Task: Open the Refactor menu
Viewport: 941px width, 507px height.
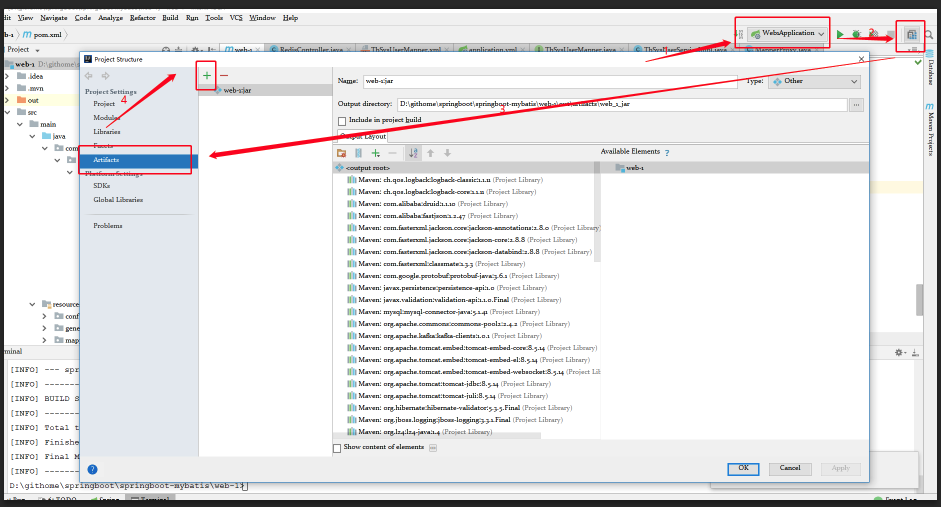Action: tap(143, 18)
